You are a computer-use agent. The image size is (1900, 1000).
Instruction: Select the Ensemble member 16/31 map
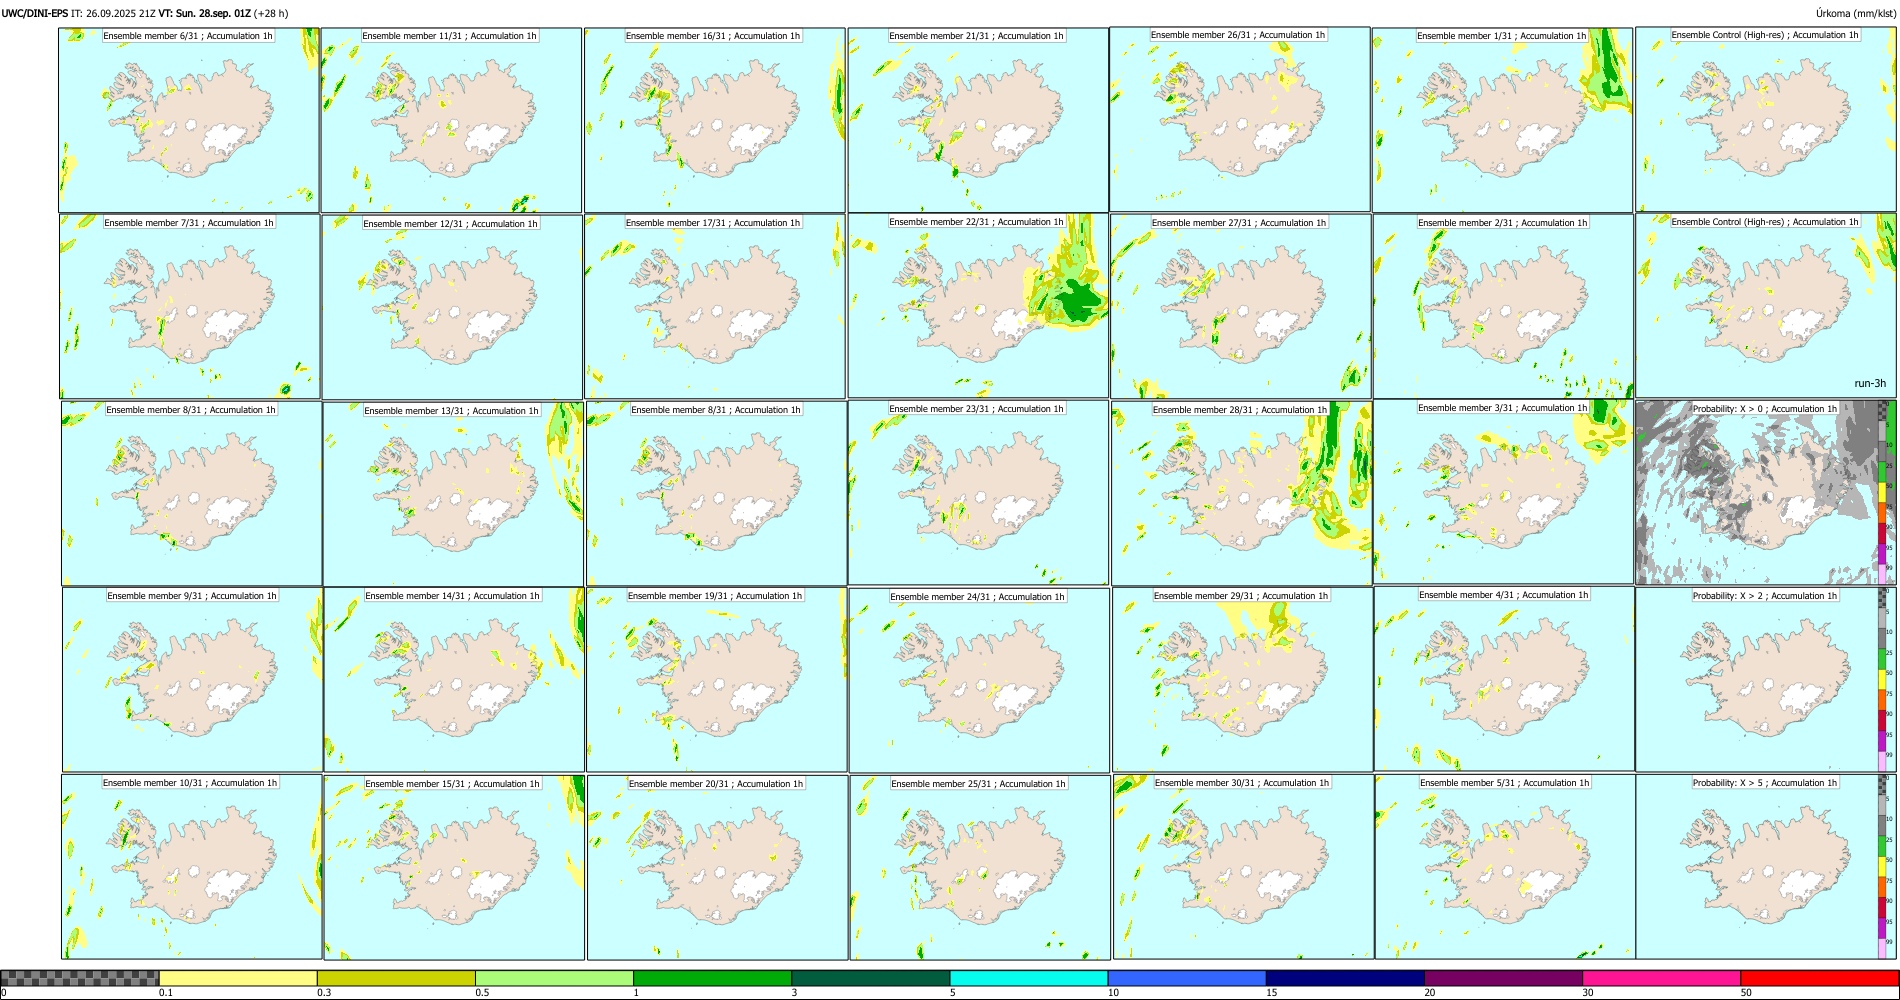coord(715,120)
